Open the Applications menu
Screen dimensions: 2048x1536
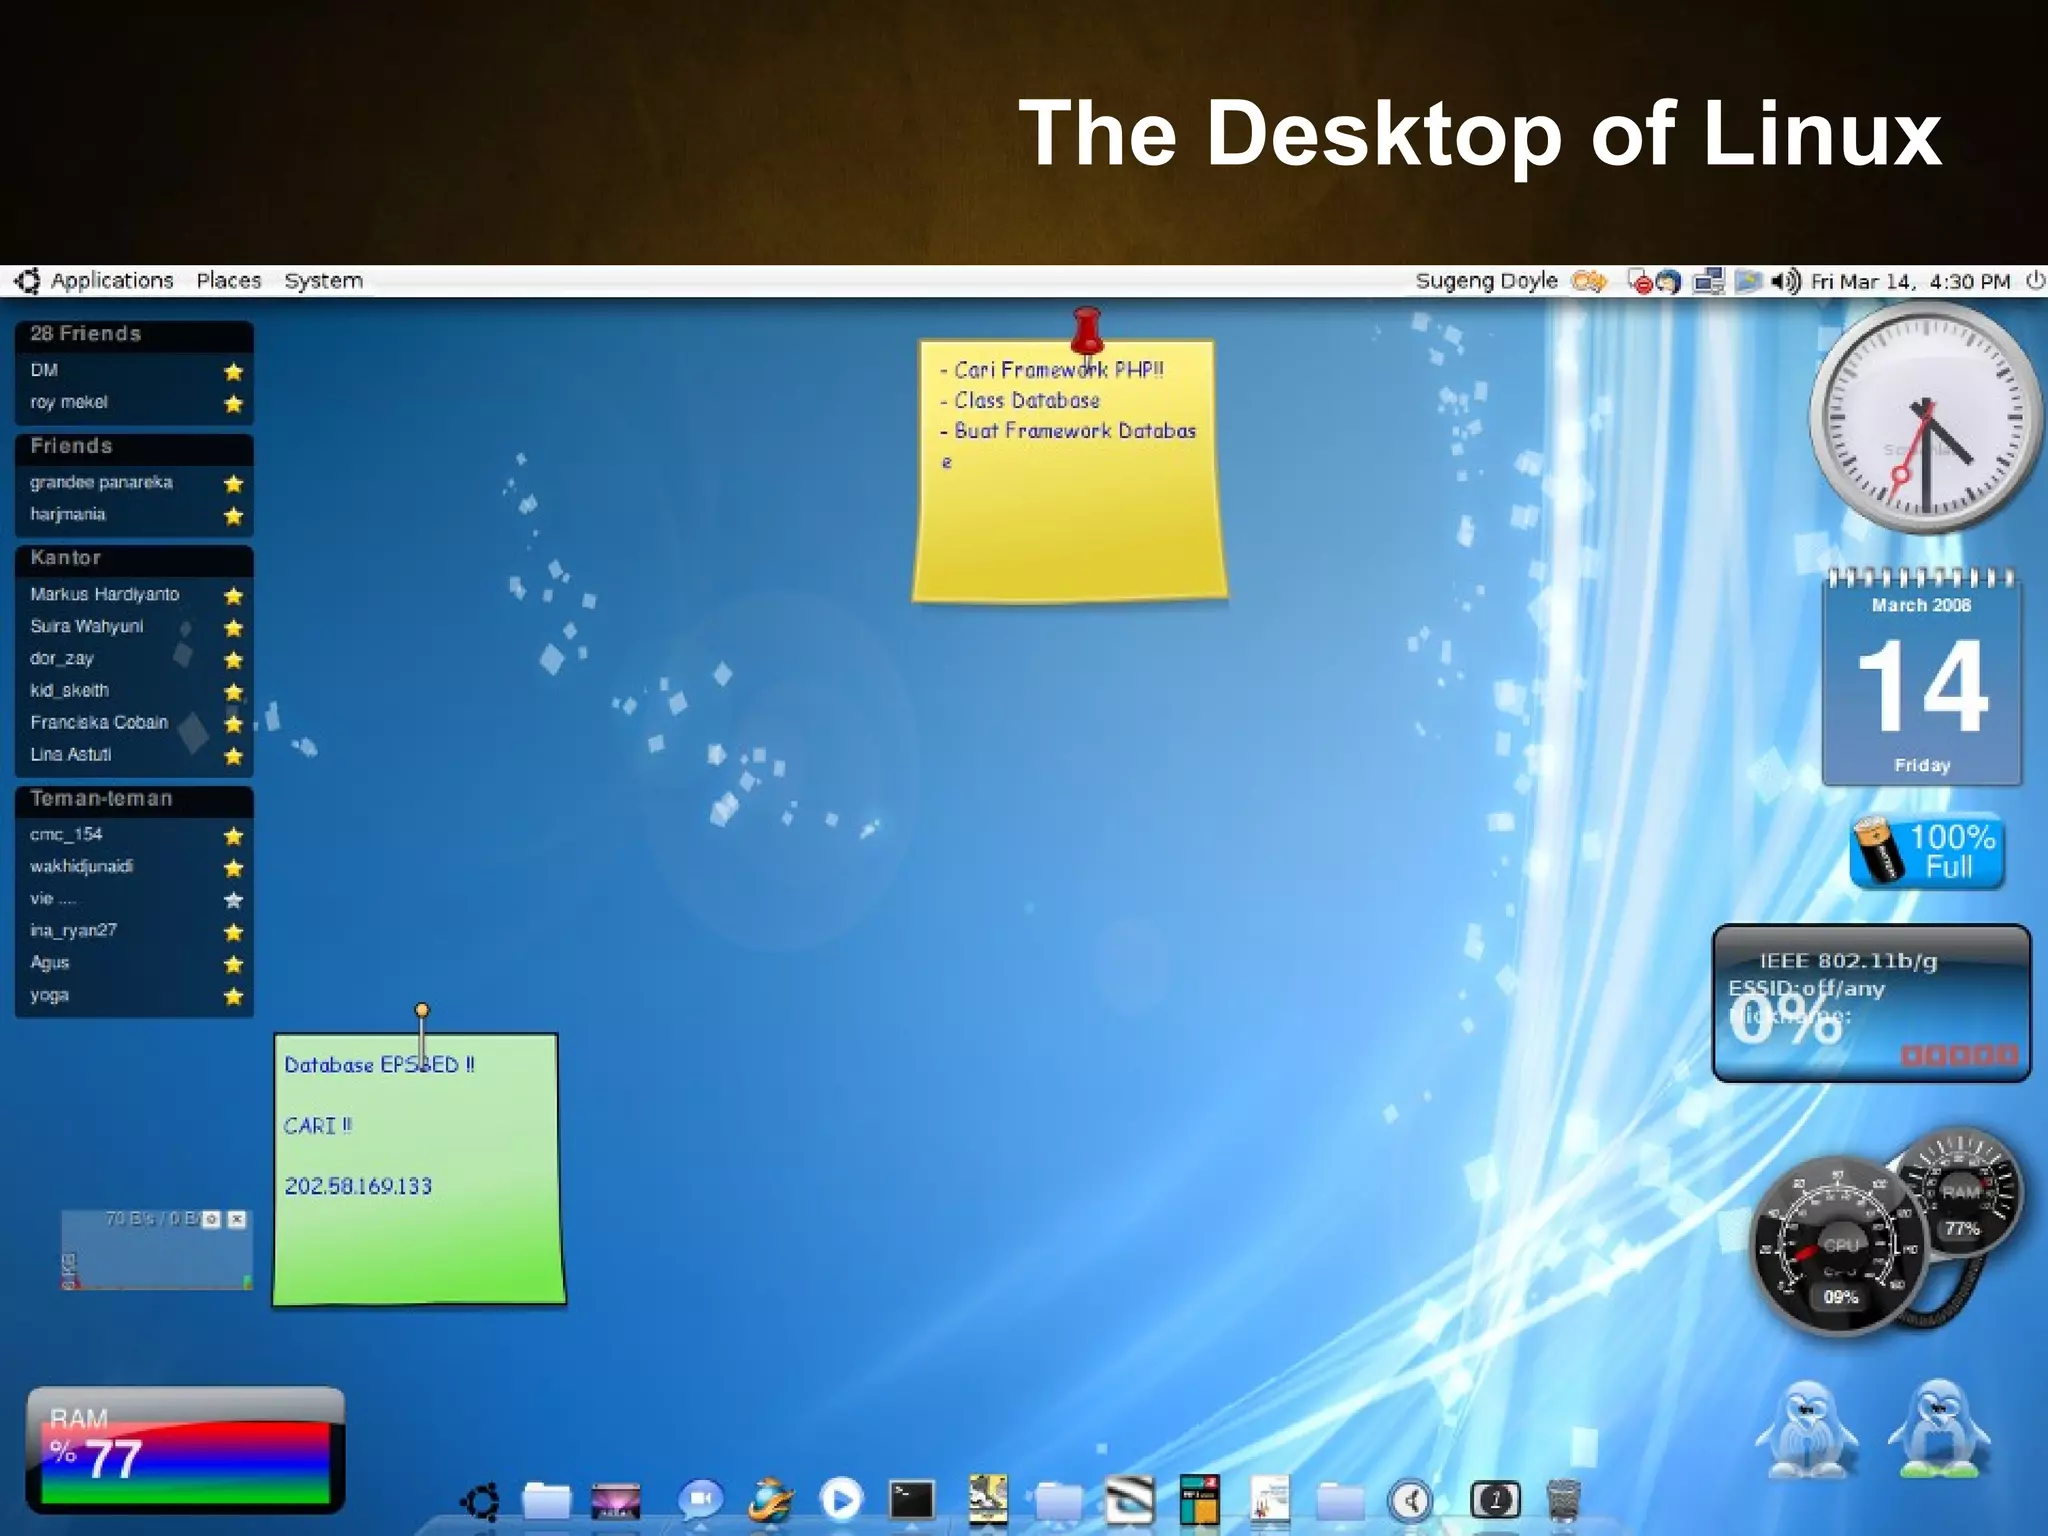112,281
